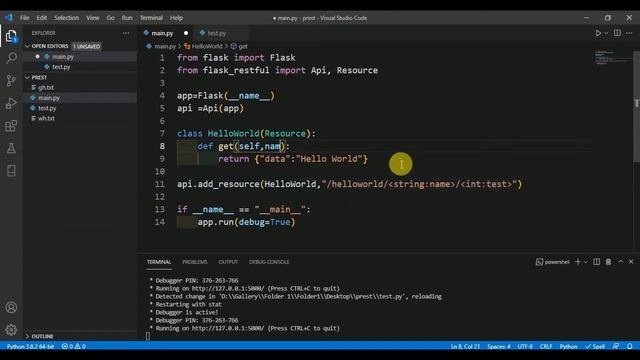Open the Accounts icon
The width and height of the screenshot is (640, 360).
click(x=11, y=307)
